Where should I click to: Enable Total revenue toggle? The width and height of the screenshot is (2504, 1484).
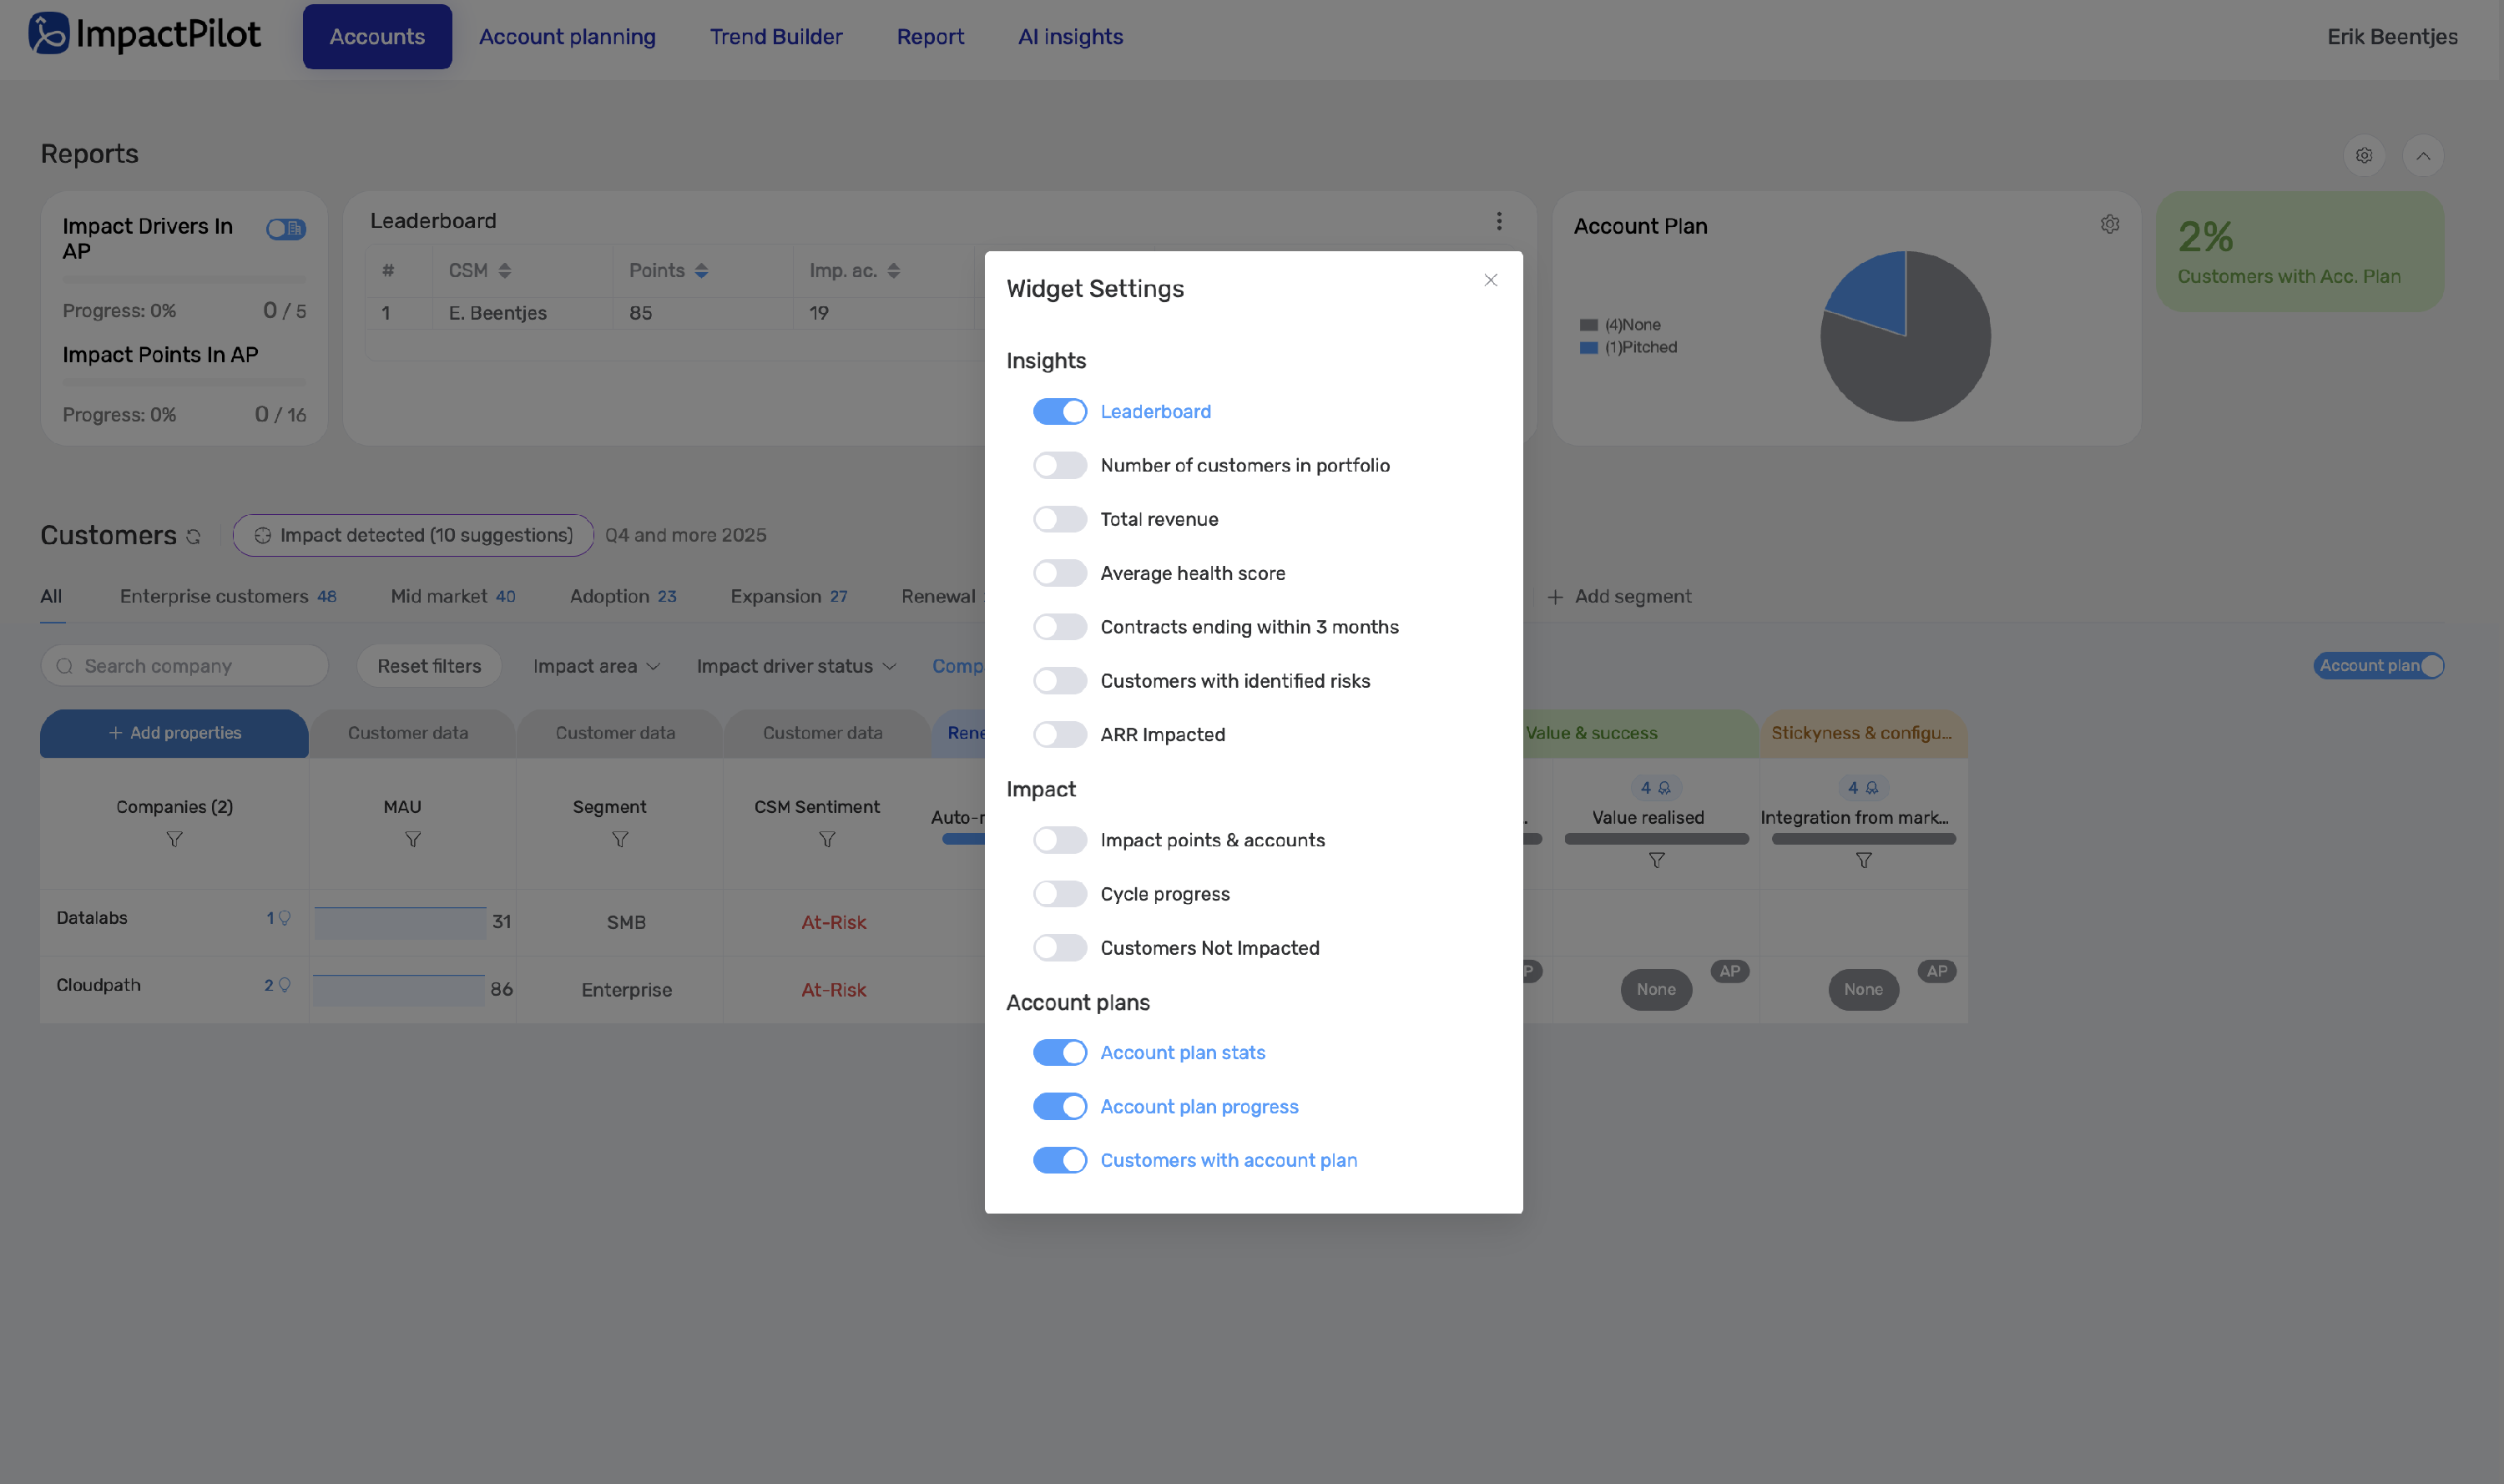tap(1059, 519)
